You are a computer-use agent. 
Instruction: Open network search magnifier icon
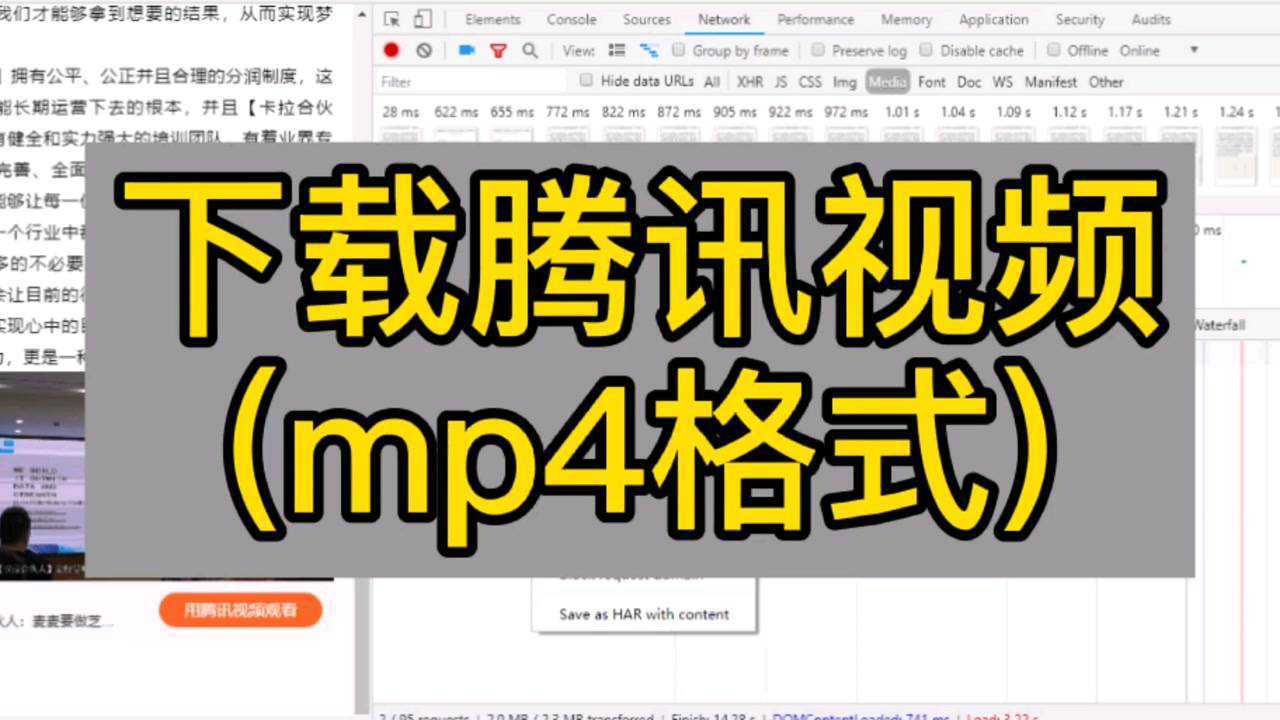click(530, 50)
